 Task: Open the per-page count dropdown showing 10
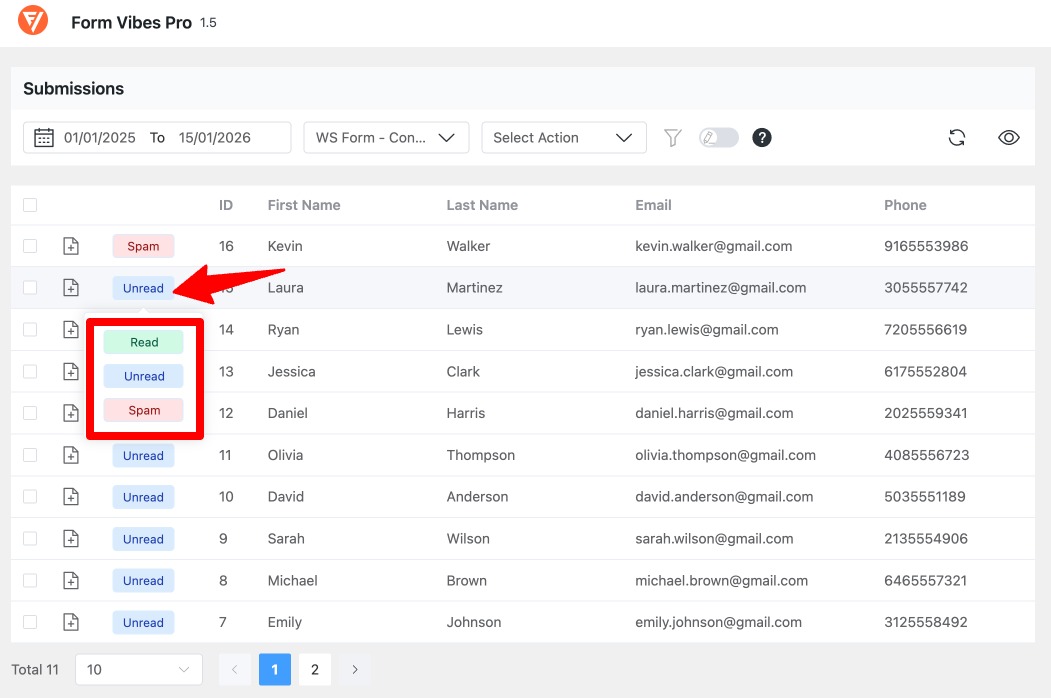point(138,669)
